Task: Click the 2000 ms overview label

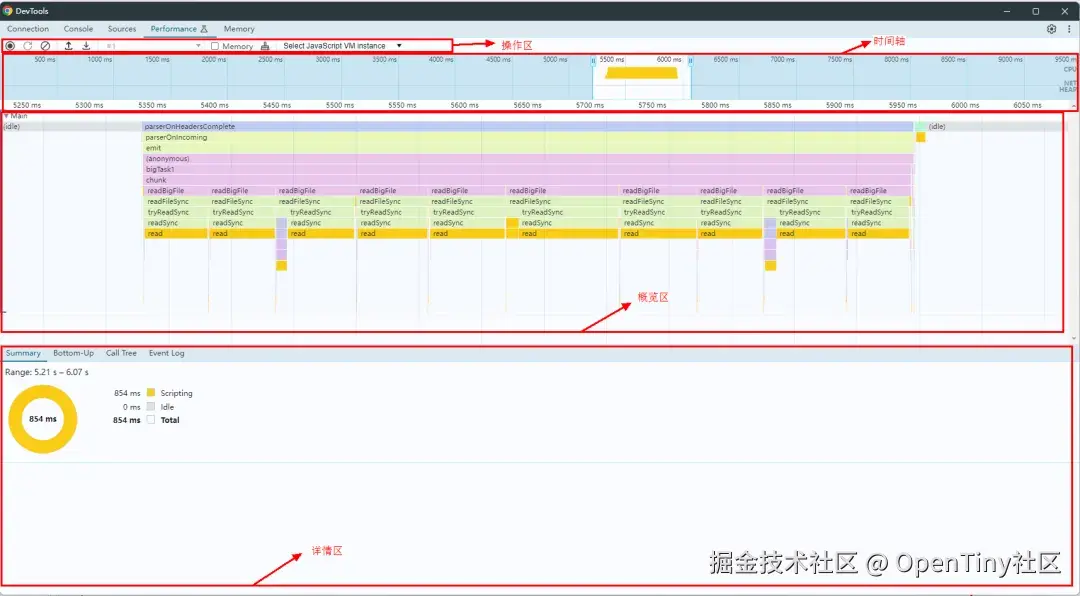Action: pos(214,60)
